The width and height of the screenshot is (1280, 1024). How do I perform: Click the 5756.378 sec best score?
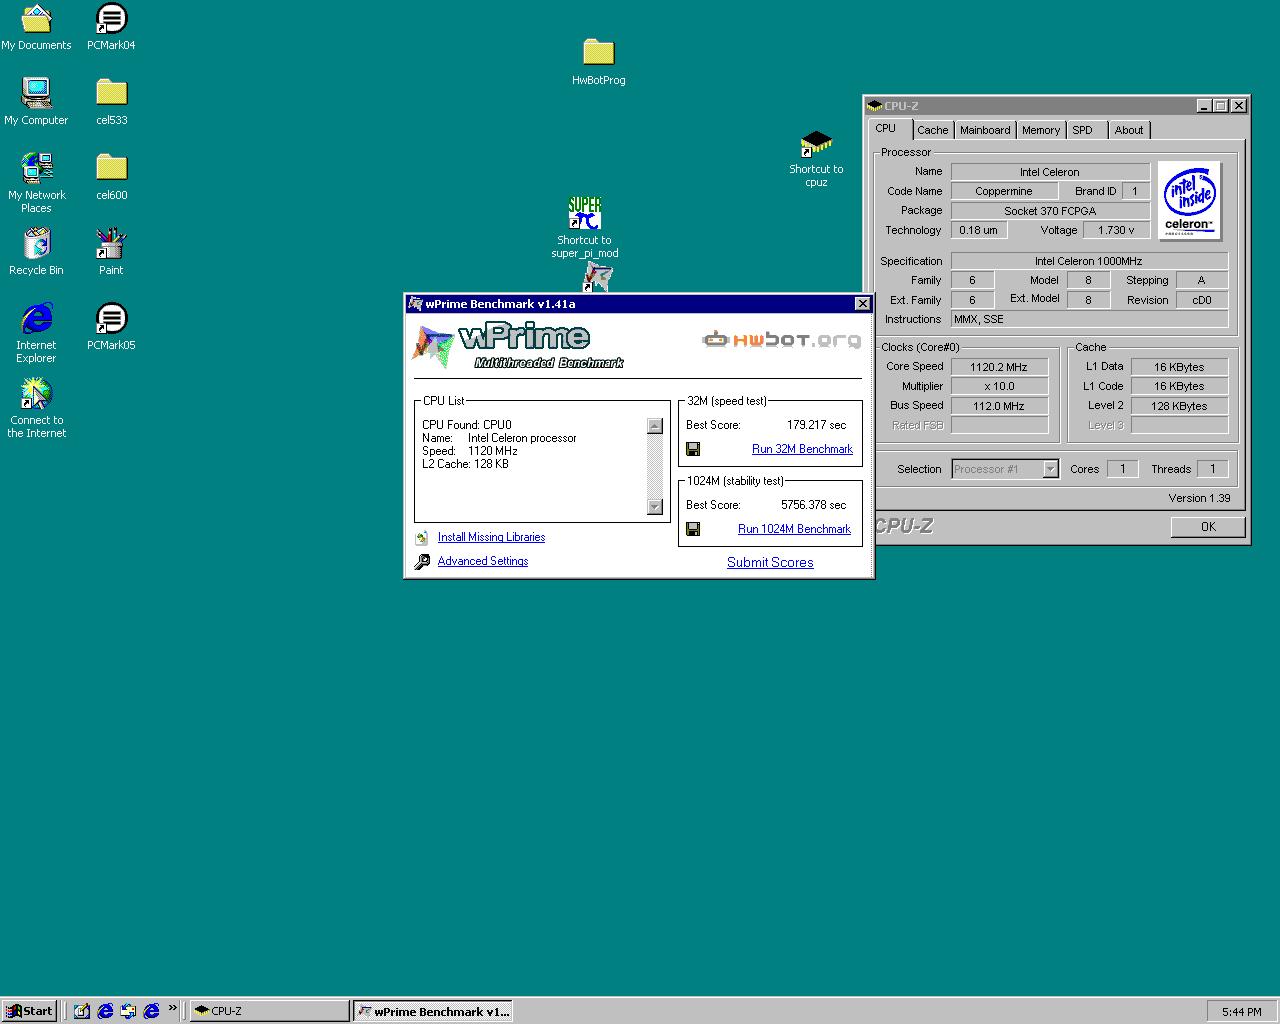pos(813,505)
